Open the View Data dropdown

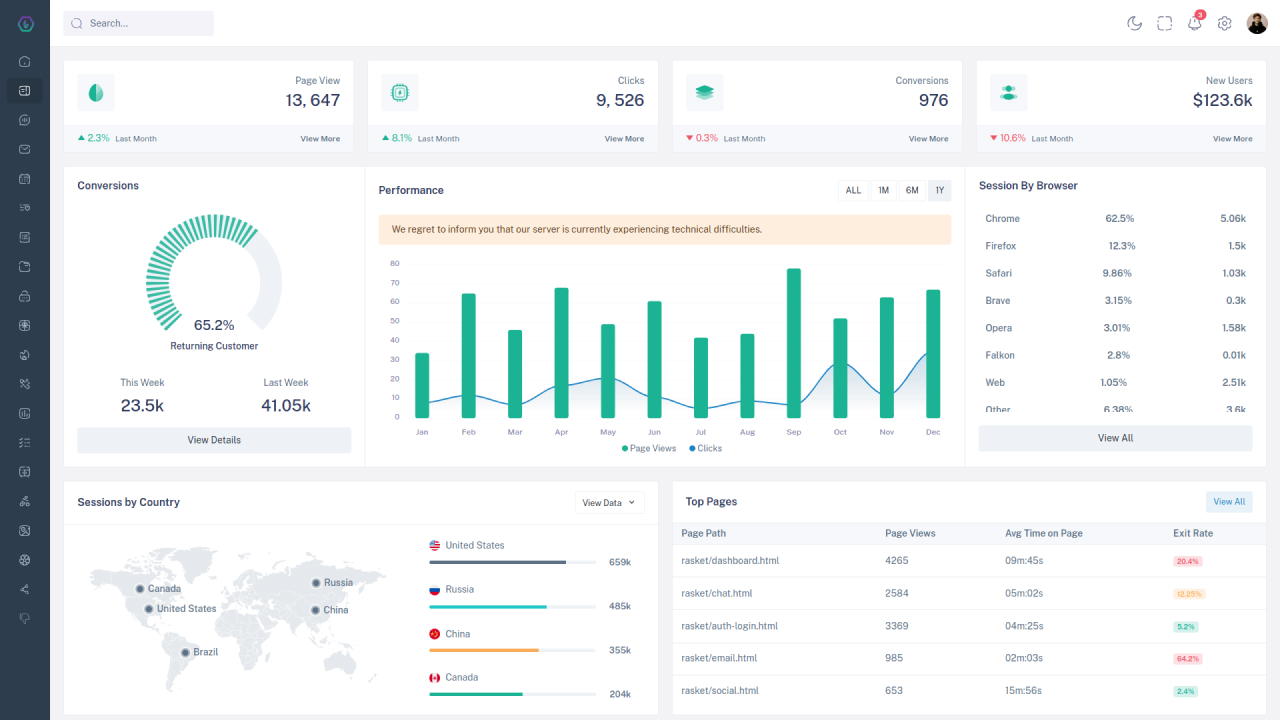(609, 502)
